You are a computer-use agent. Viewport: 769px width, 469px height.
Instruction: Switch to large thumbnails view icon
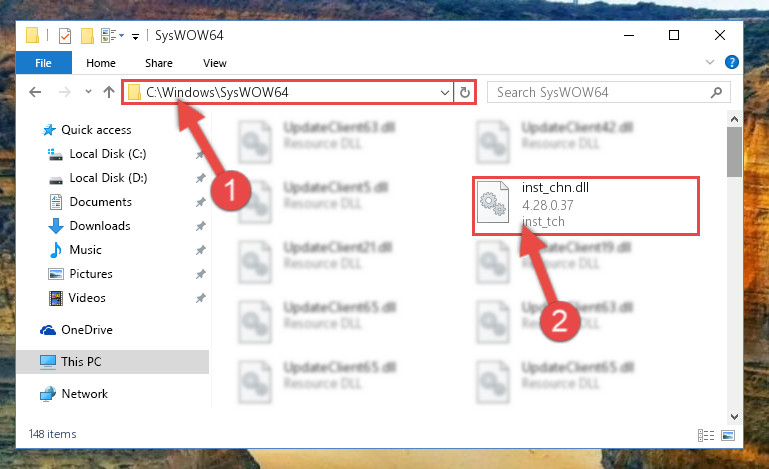click(728, 435)
